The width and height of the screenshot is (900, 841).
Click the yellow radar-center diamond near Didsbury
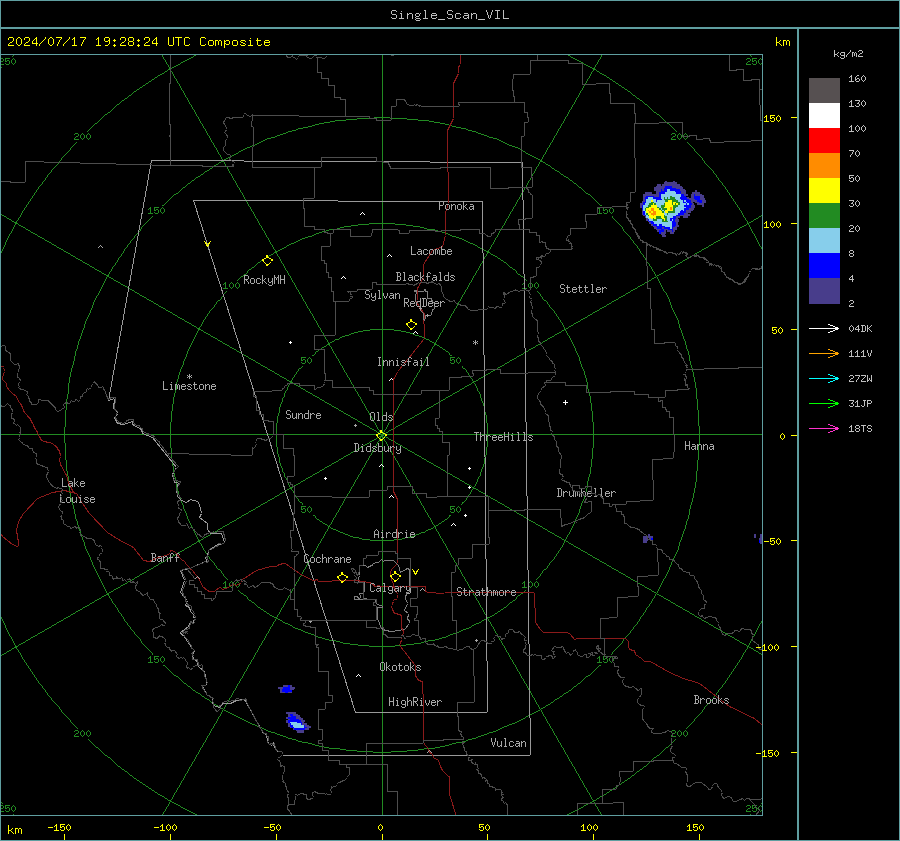pyautogui.click(x=381, y=436)
